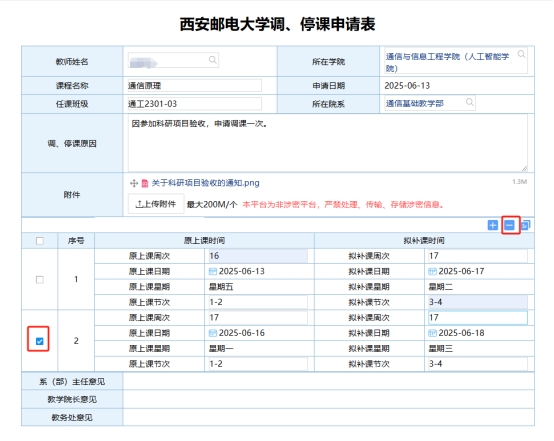
Task: Click the 上传附件 upload button
Action: pos(156,204)
